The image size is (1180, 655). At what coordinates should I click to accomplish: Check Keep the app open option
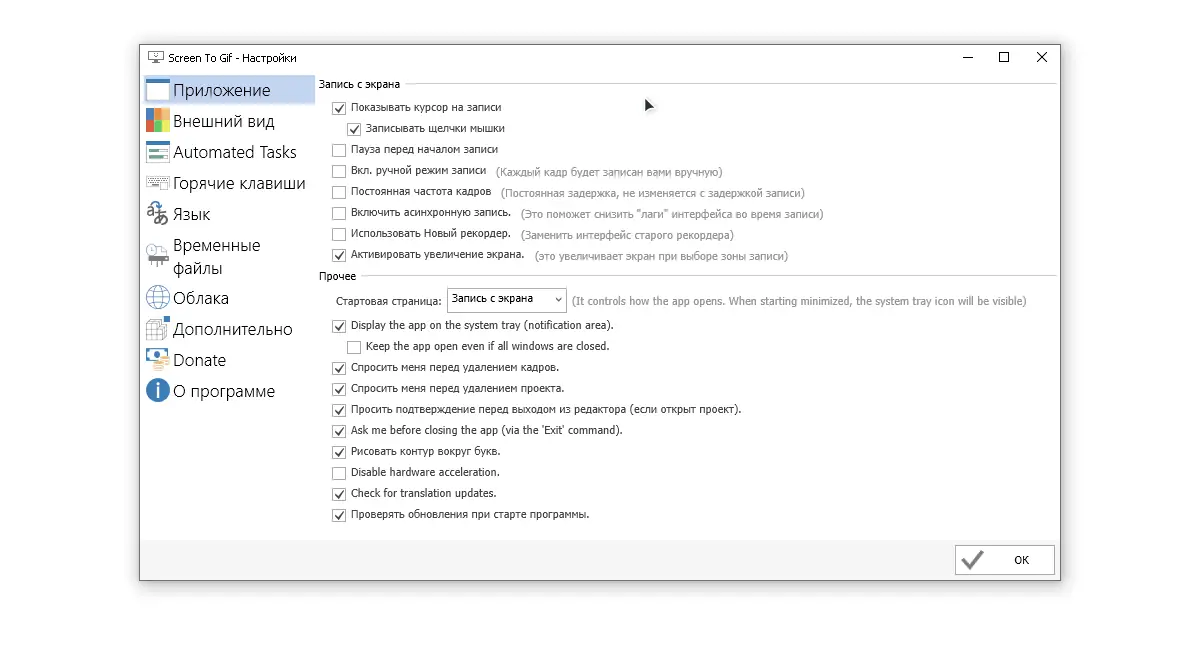[x=354, y=348]
